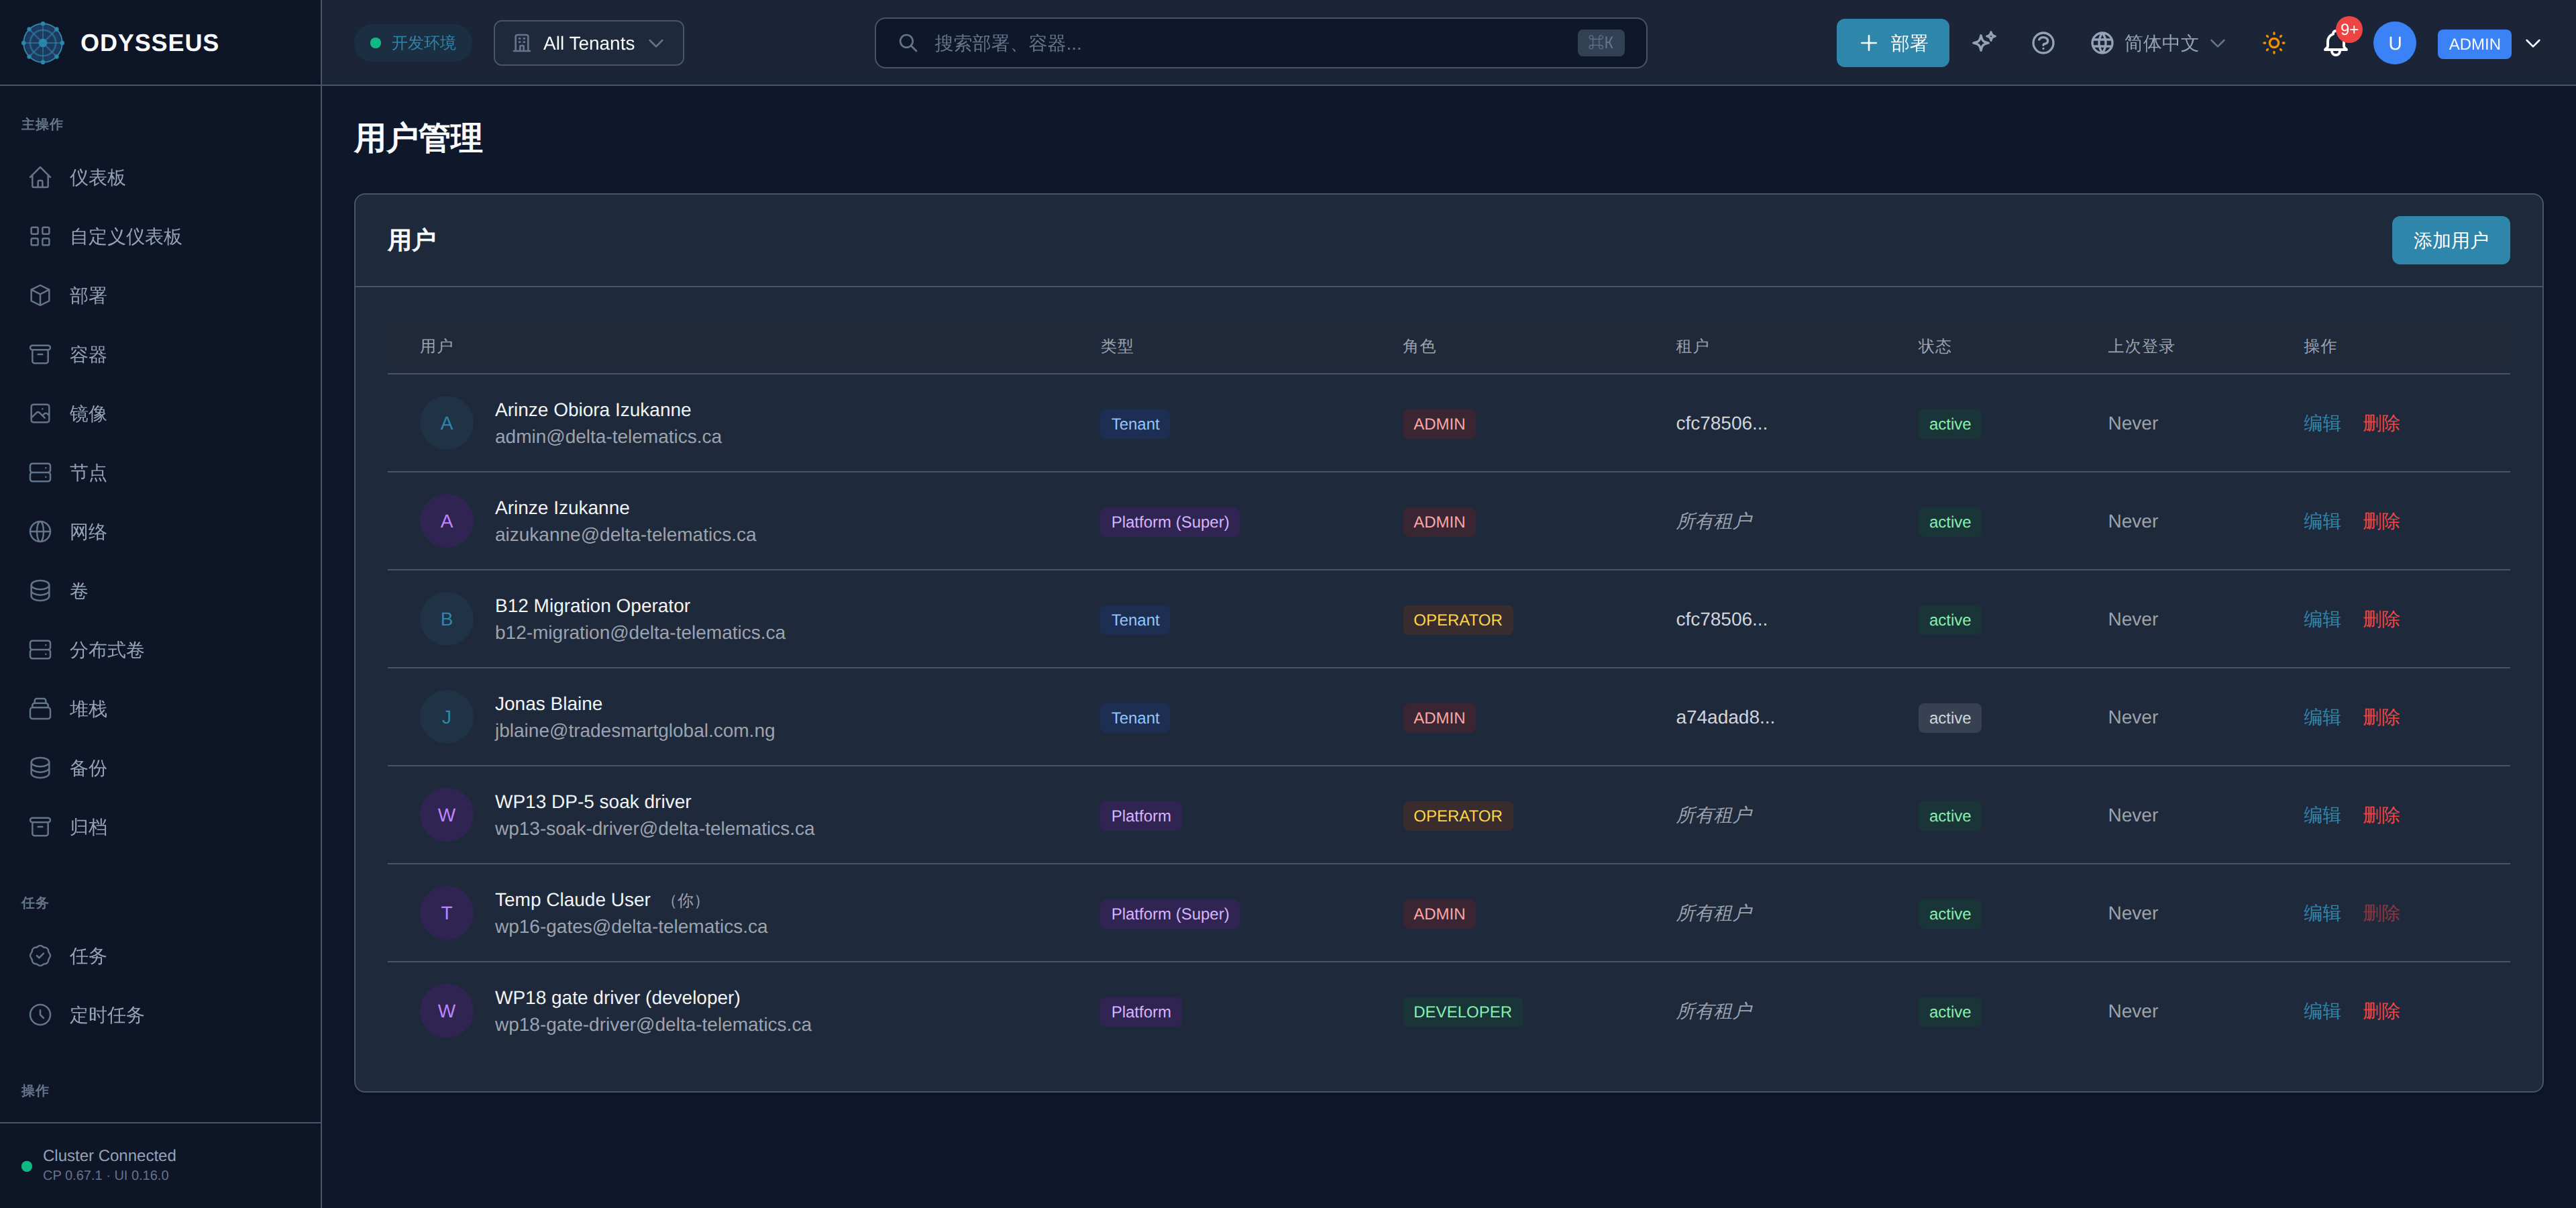Edit B12 Migration Operator user

pyautogui.click(x=2322, y=619)
